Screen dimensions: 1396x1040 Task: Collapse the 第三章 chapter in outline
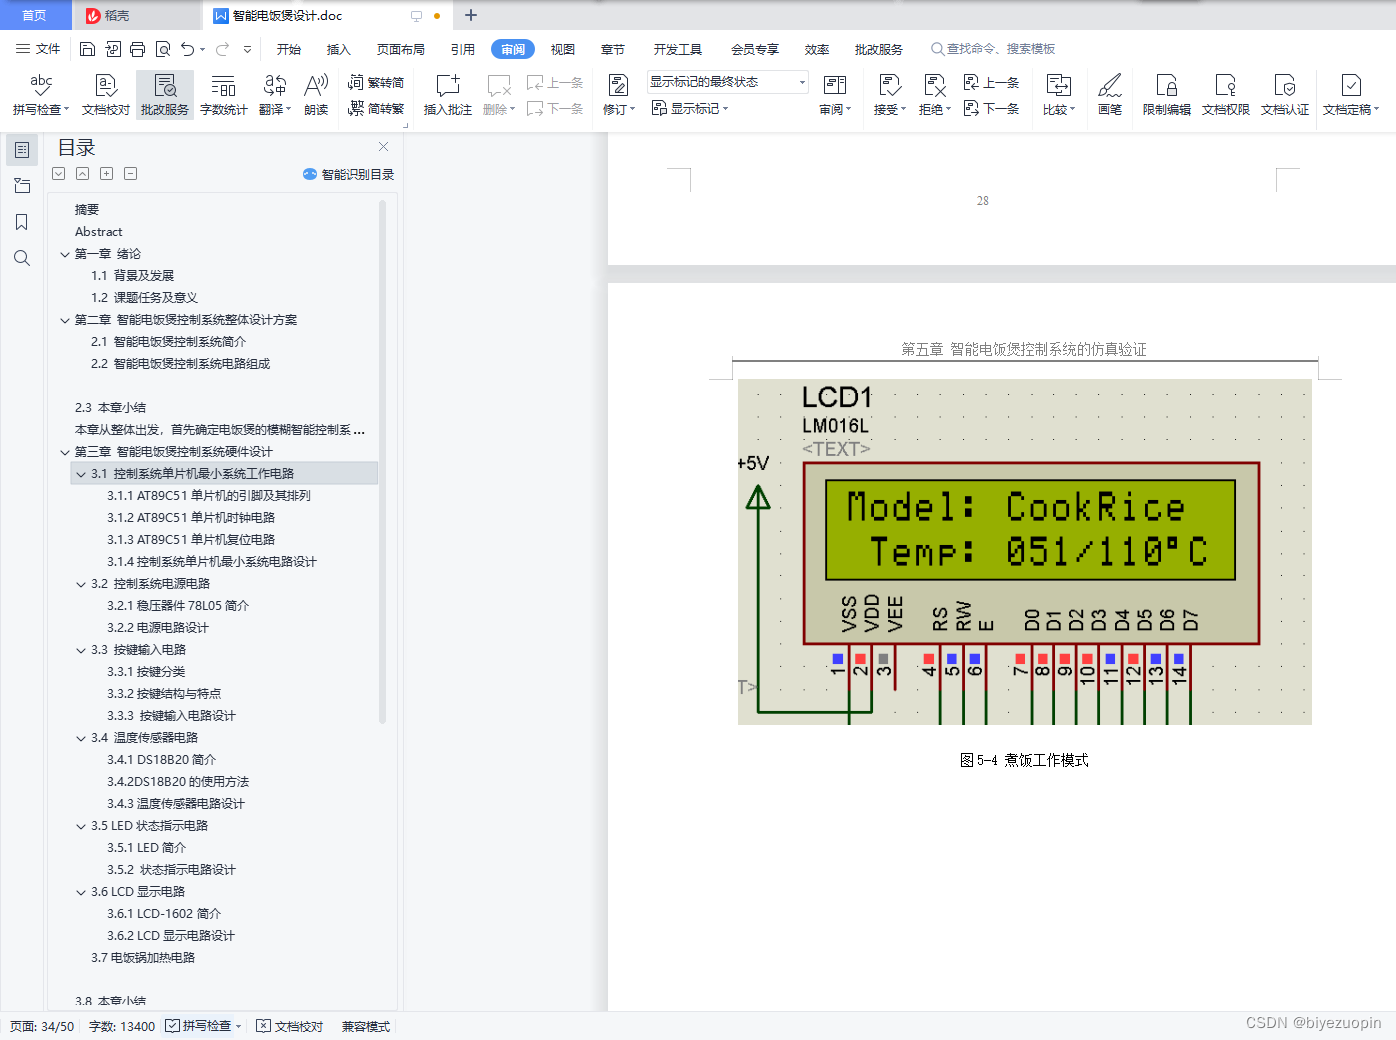pos(65,452)
